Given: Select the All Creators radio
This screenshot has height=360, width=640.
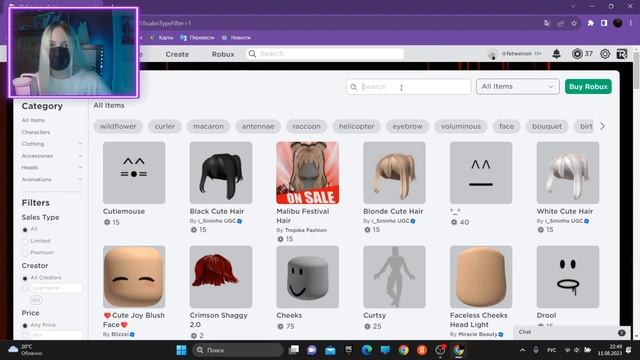Looking at the screenshot, I should coord(25,278).
